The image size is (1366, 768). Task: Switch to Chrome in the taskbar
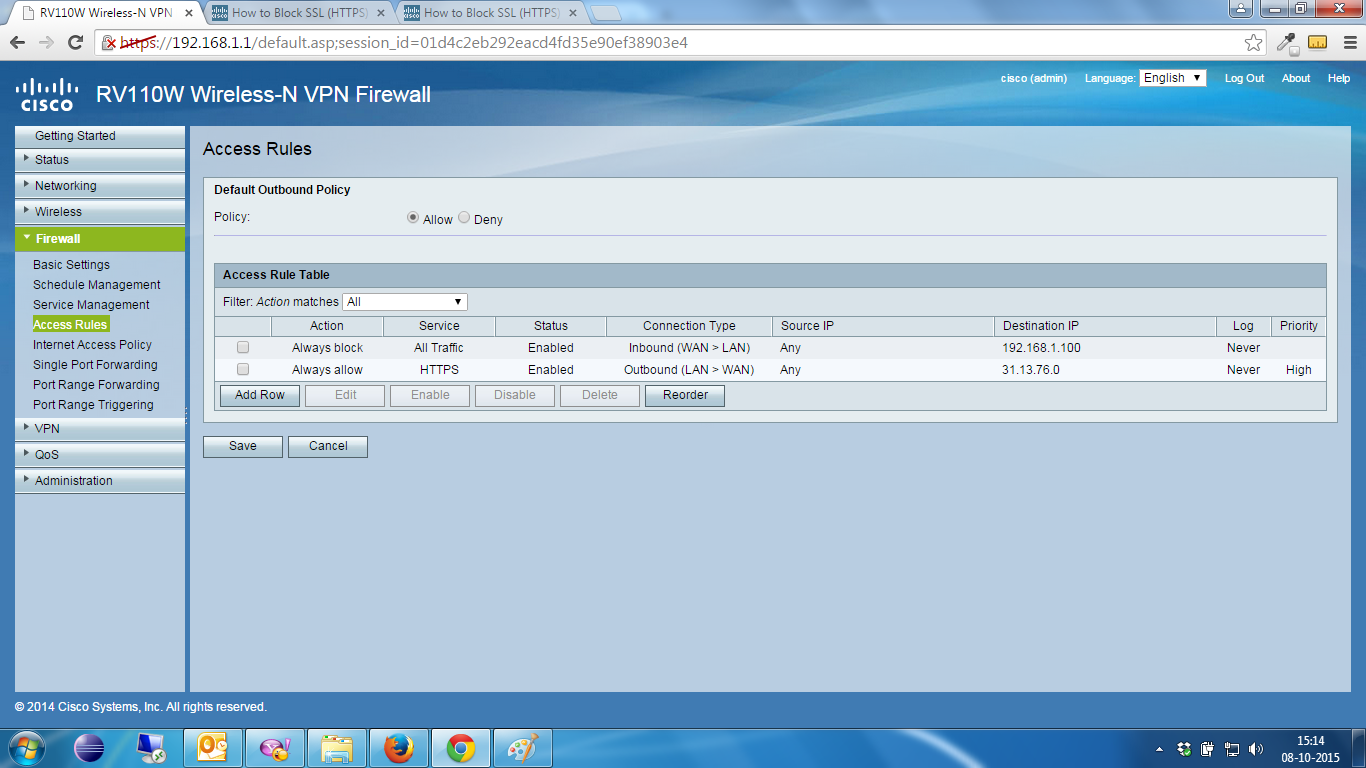point(461,748)
